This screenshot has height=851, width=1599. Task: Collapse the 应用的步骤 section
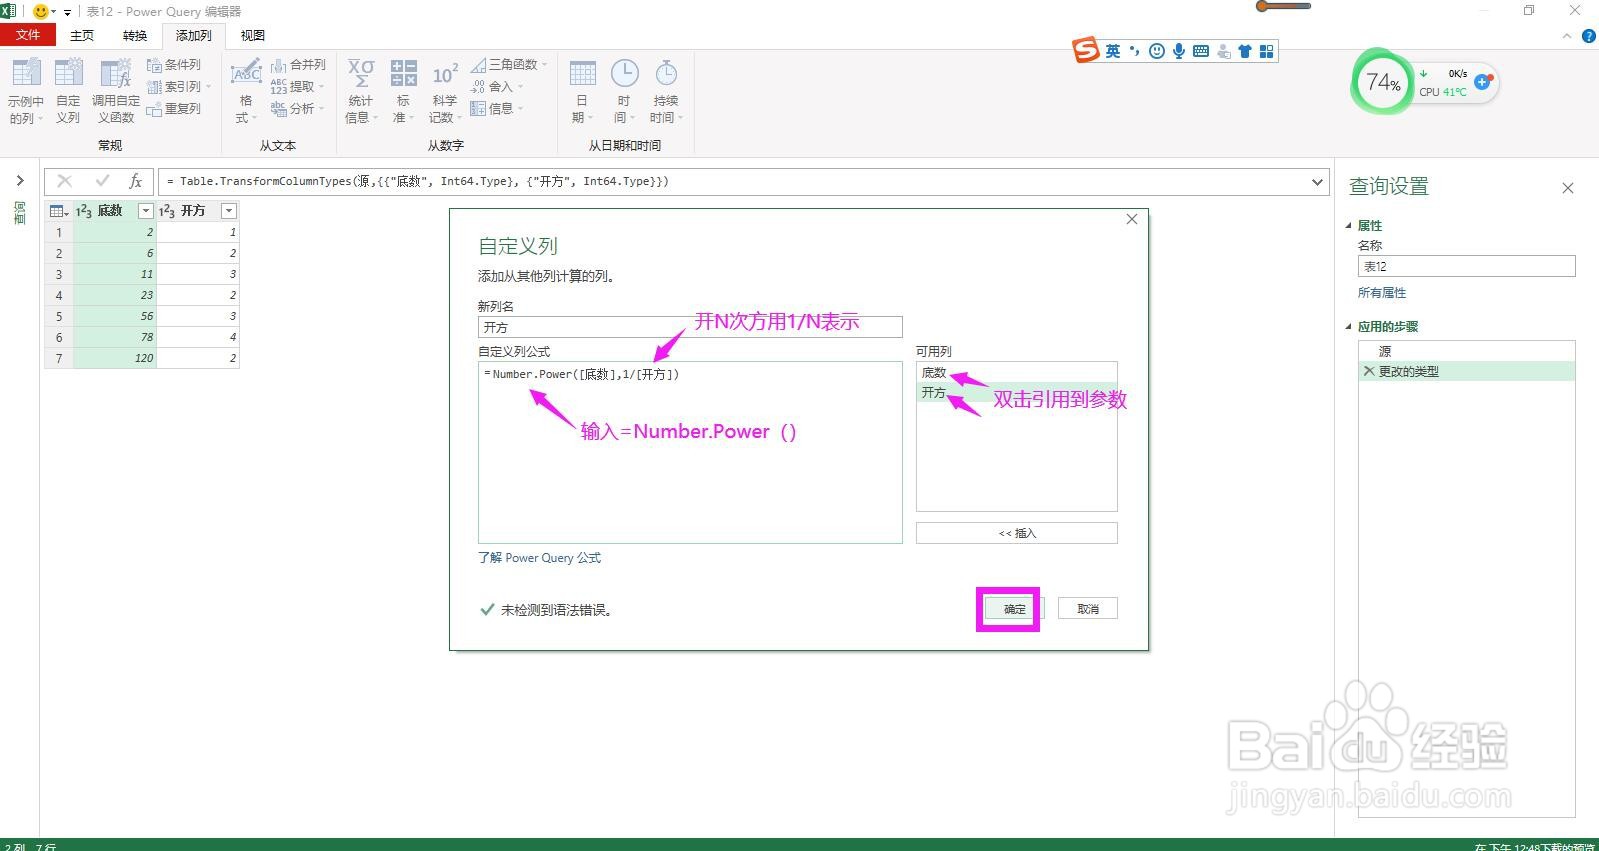pos(1349,327)
